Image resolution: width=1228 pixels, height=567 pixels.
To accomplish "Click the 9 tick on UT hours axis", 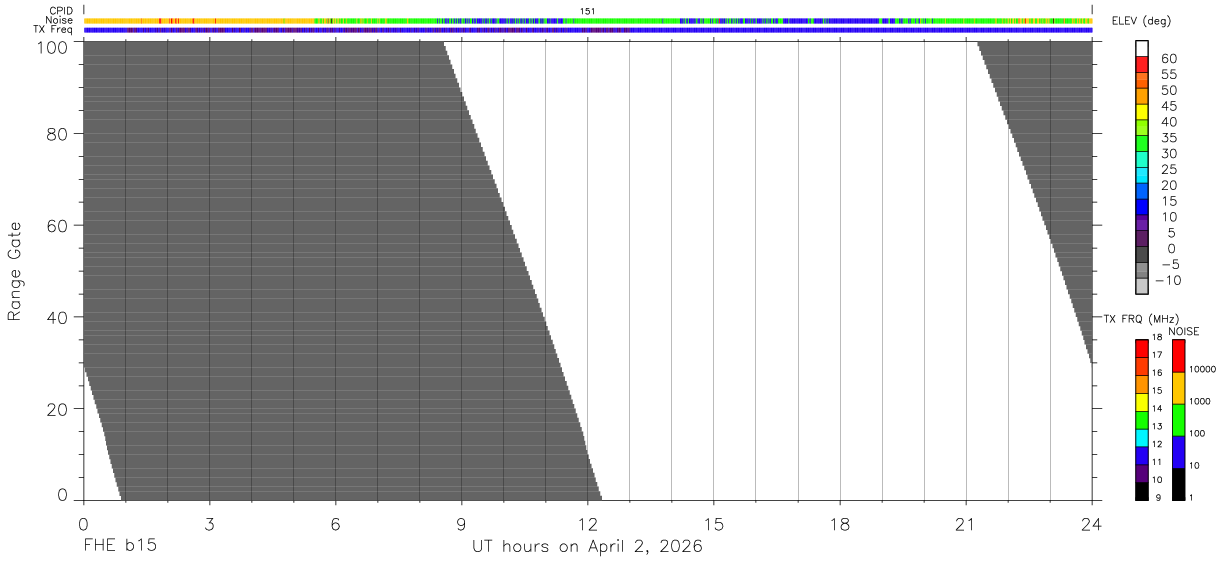I will [x=461, y=523].
